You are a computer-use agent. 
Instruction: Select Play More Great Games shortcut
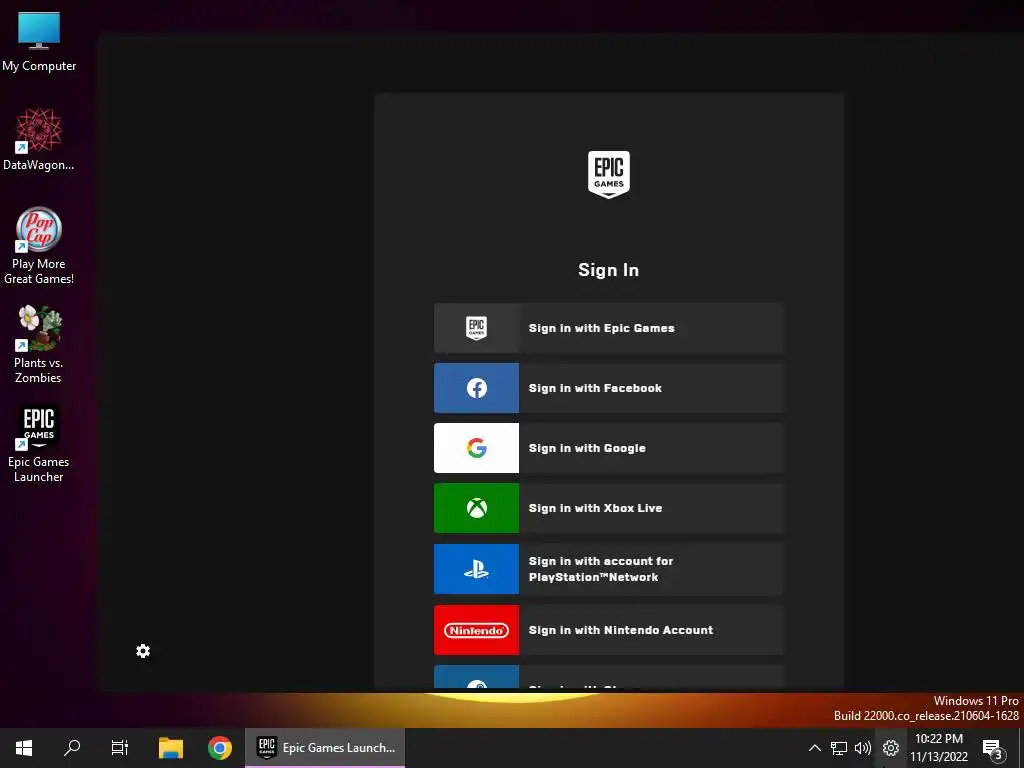coord(39,246)
